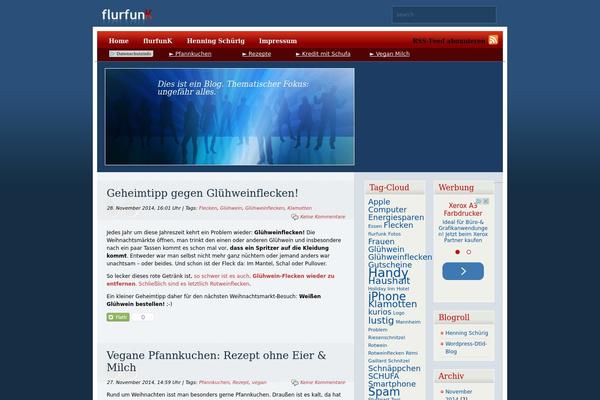600x400 pixels.
Task: Select the first red ad carousel dot
Action: 457,252
